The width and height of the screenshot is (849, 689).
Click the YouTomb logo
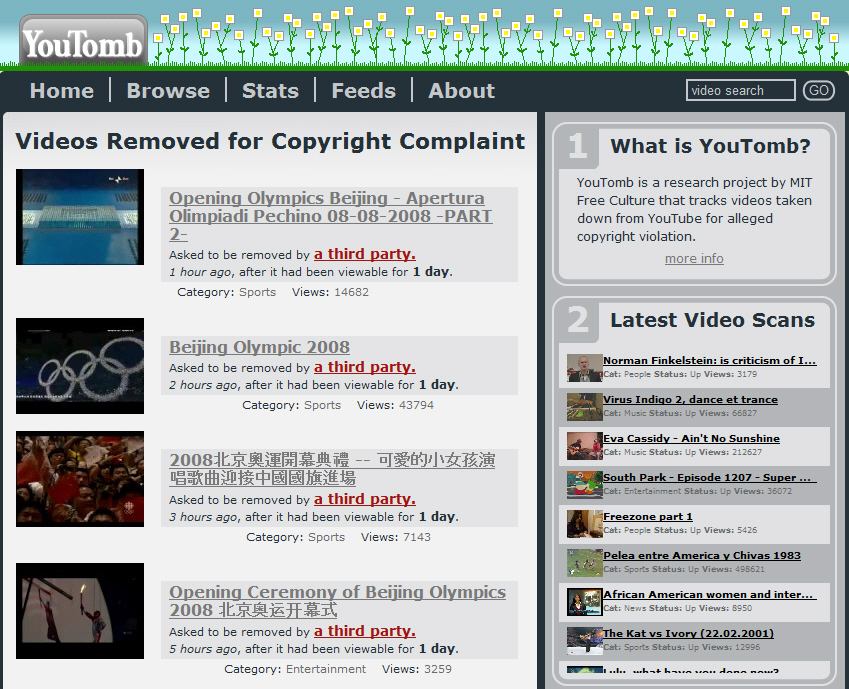83,42
